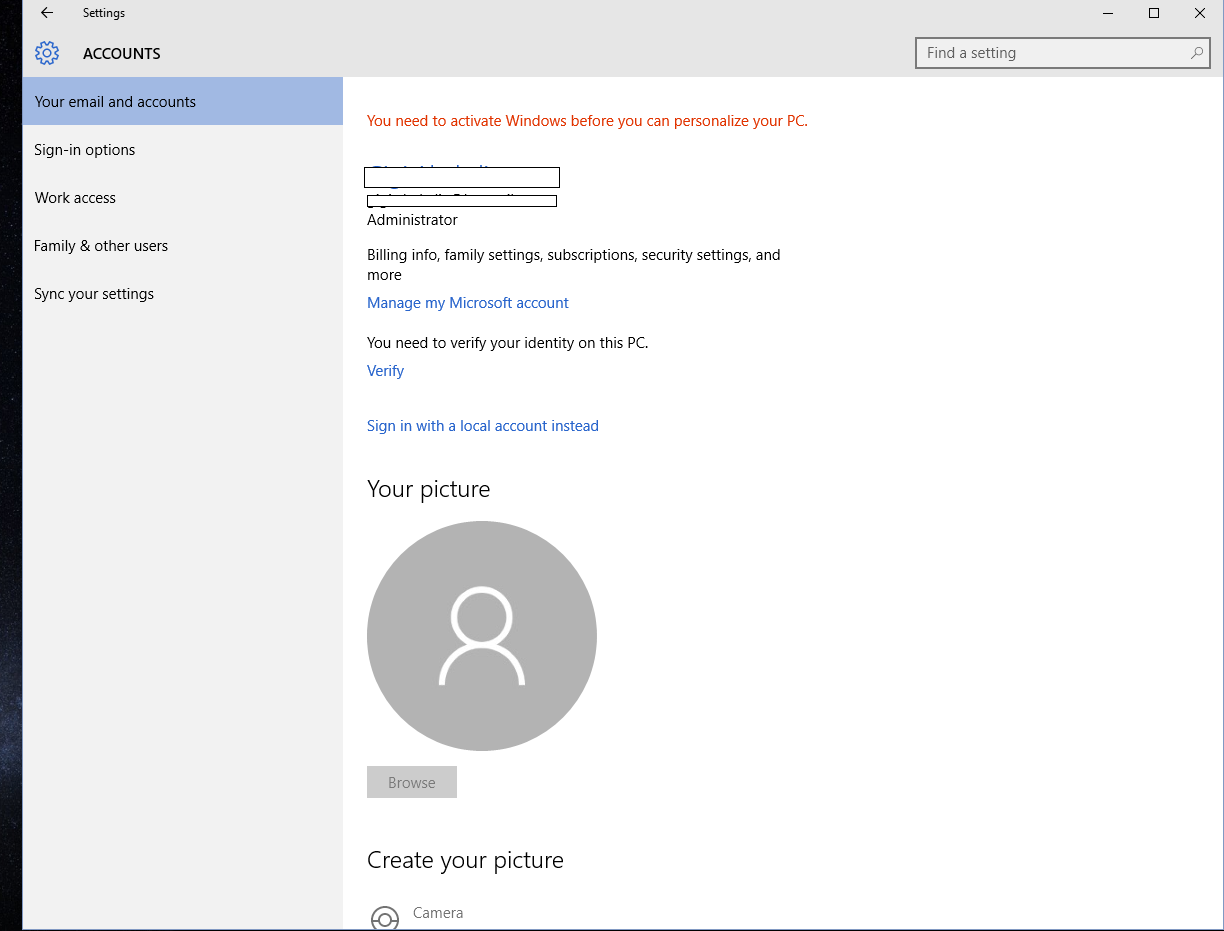Open Sign-in options in the sidebar
Image resolution: width=1224 pixels, height=931 pixels.
[85, 149]
